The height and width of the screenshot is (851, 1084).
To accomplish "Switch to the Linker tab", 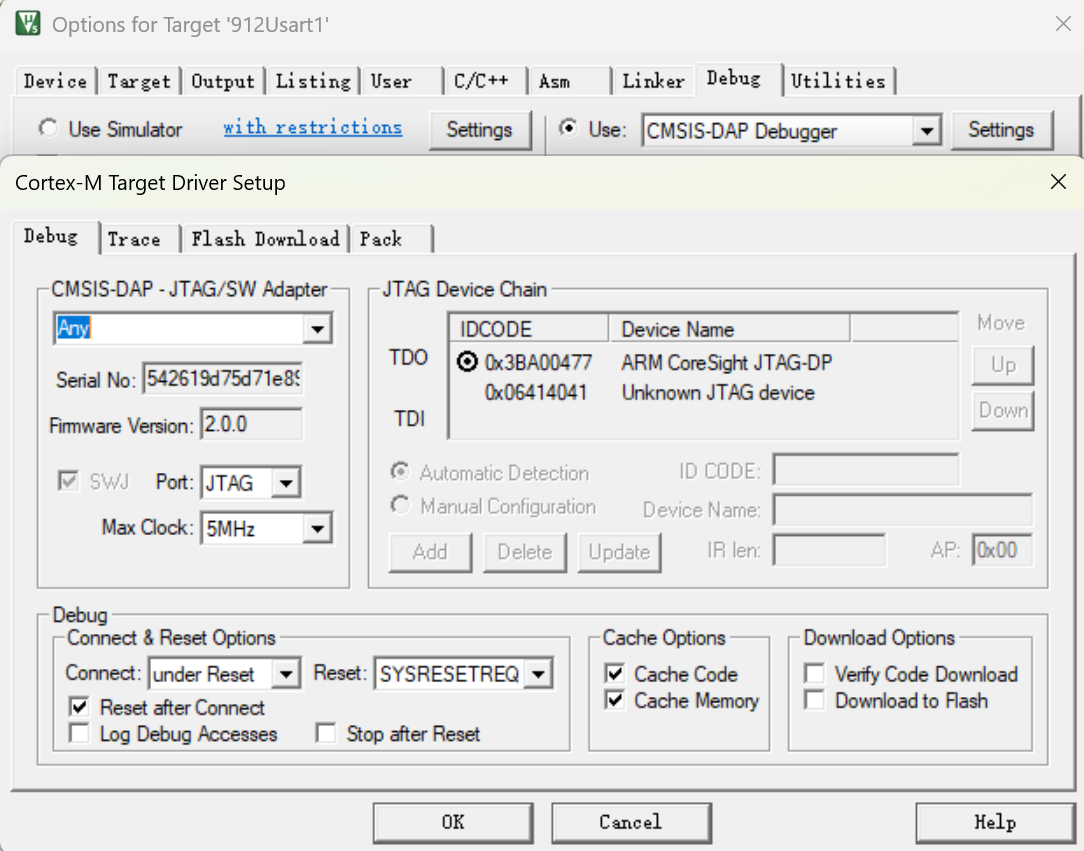I will [x=653, y=81].
